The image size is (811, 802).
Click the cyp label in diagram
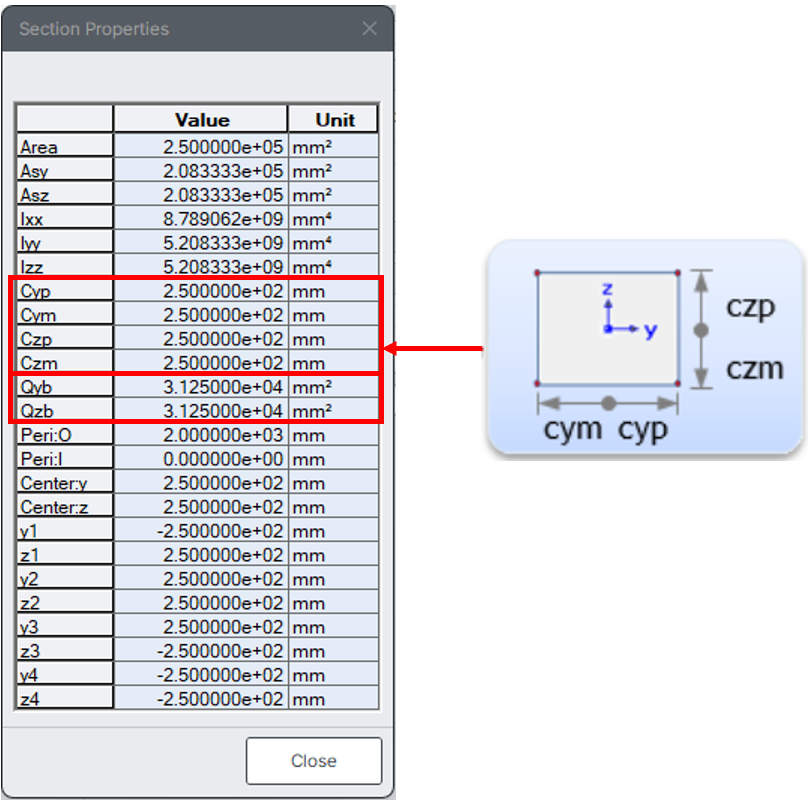[643, 430]
